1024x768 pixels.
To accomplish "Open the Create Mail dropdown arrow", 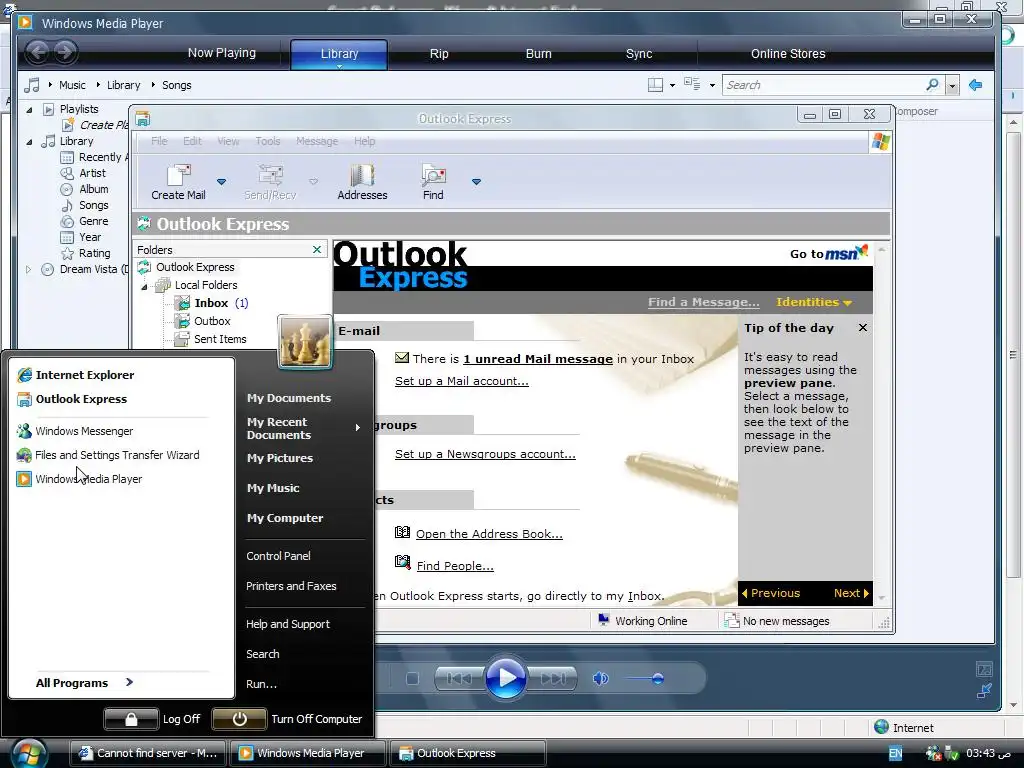I will [221, 182].
